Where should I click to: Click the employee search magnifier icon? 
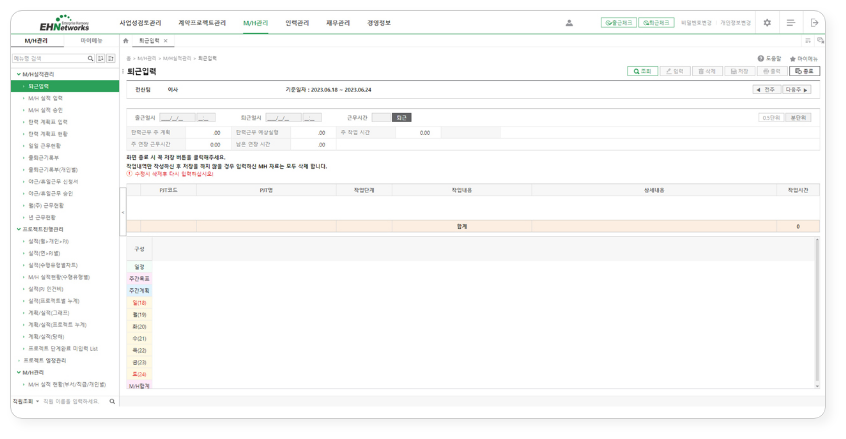point(112,401)
